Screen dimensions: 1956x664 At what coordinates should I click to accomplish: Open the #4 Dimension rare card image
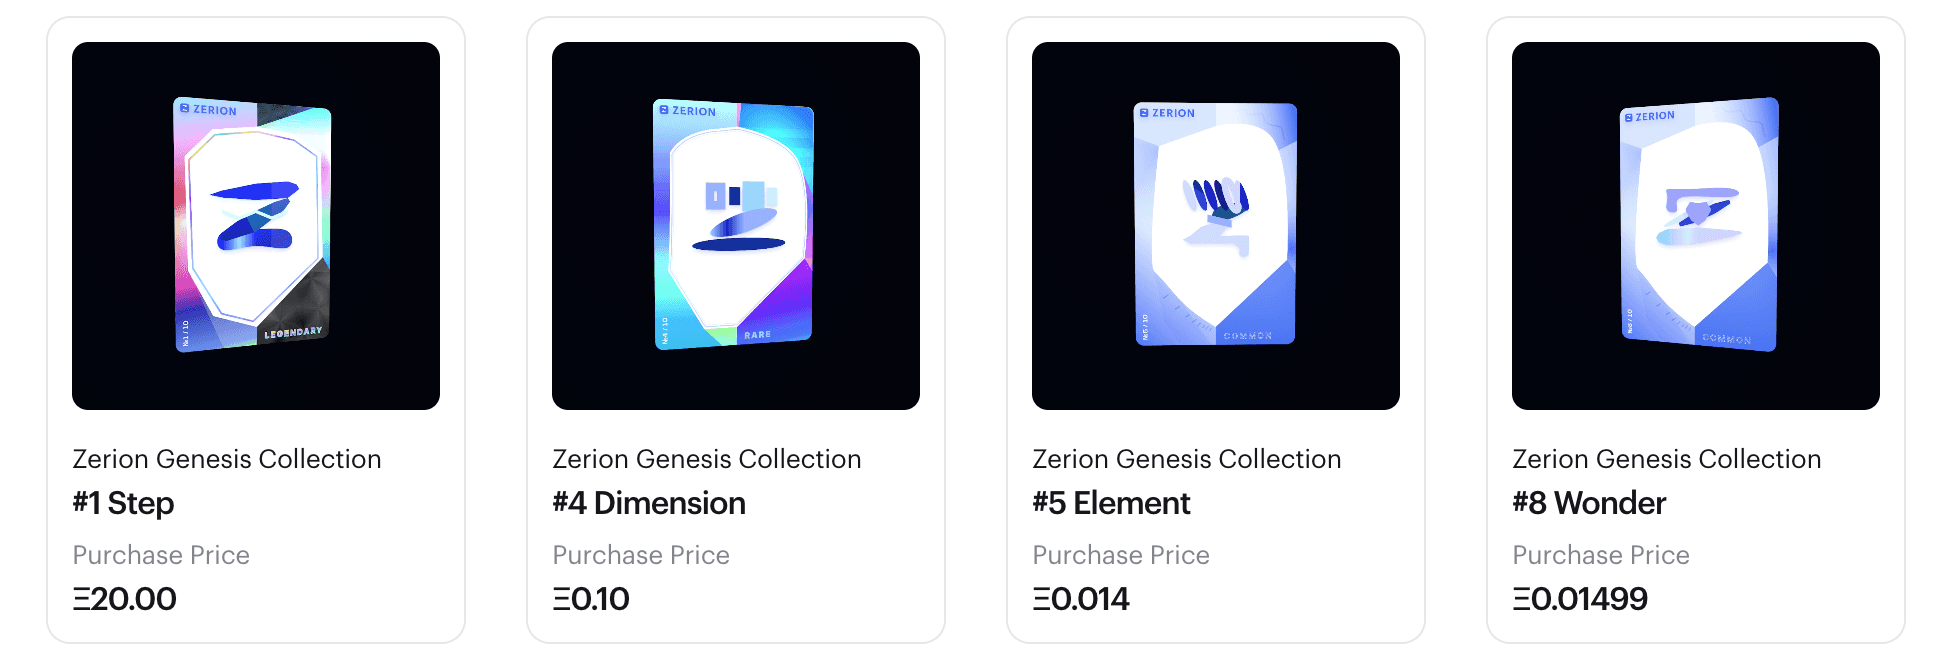point(736,226)
